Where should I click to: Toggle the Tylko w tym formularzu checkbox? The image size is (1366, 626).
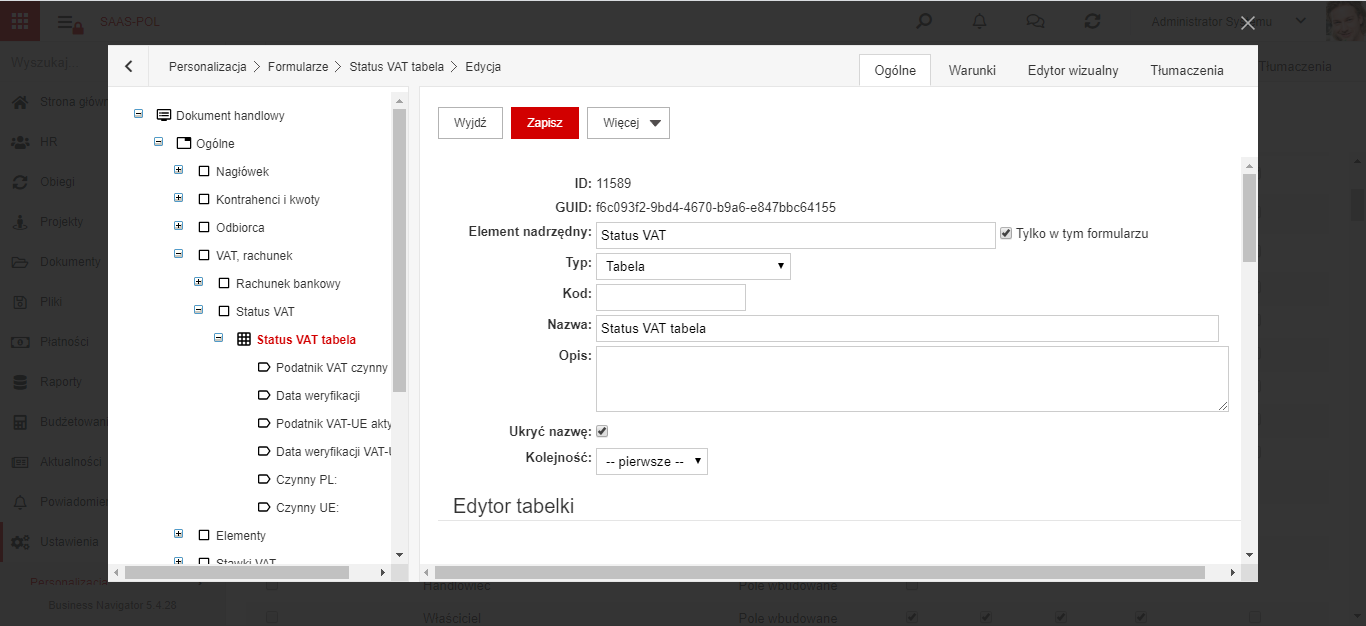(x=1006, y=233)
